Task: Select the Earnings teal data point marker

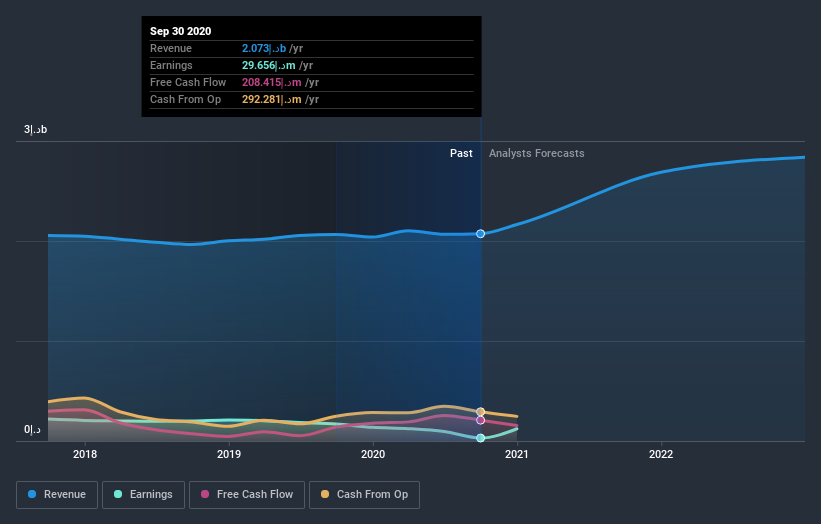Action: point(480,438)
